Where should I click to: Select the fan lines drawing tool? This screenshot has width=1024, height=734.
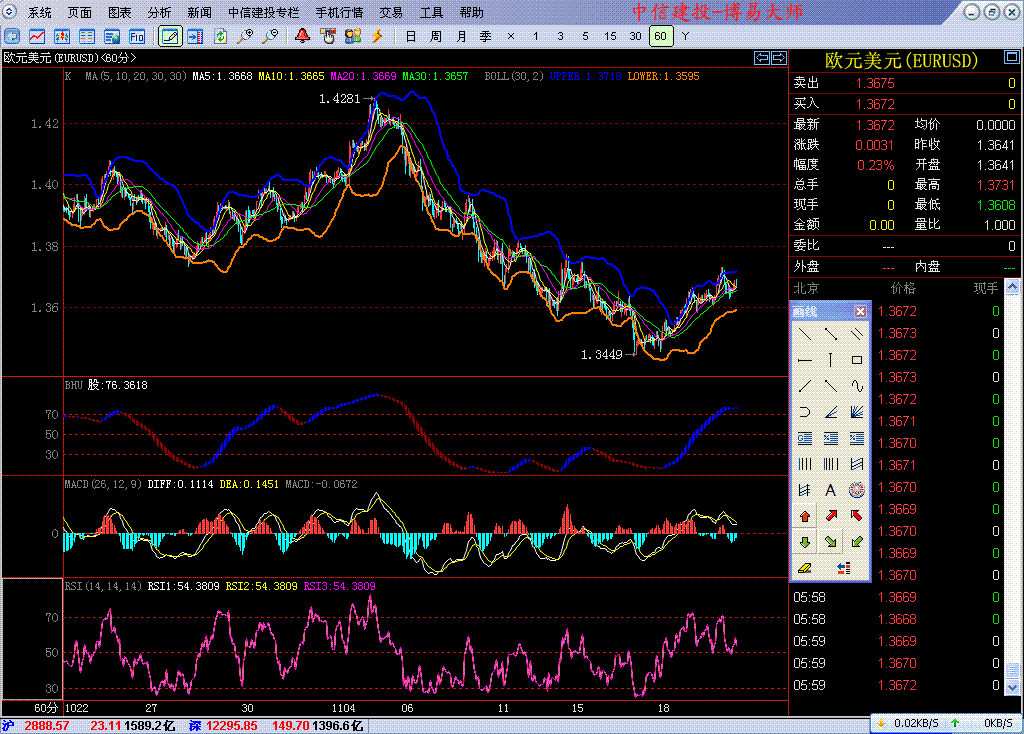pyautogui.click(x=857, y=411)
